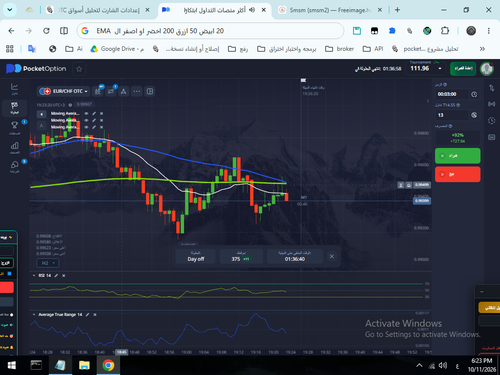Screen dimensions: 500x375
Task: Open the indicators list button
Action: click(x=111, y=91)
